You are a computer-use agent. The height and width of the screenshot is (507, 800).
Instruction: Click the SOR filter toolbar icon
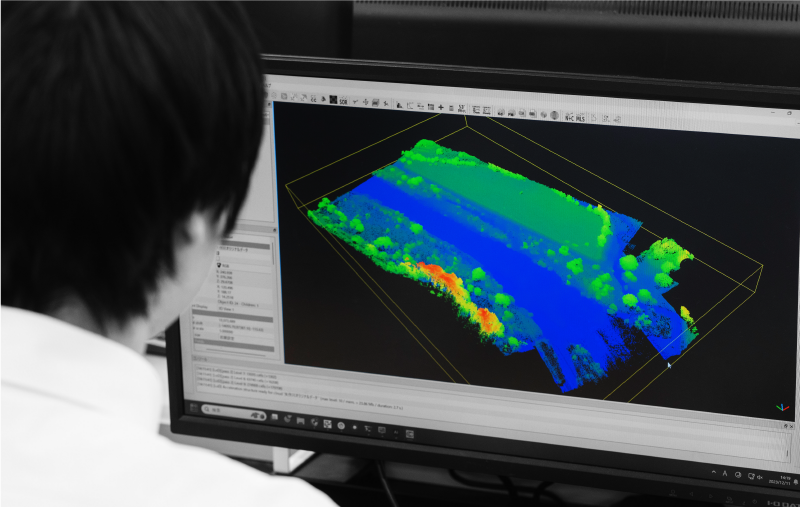pos(343,101)
